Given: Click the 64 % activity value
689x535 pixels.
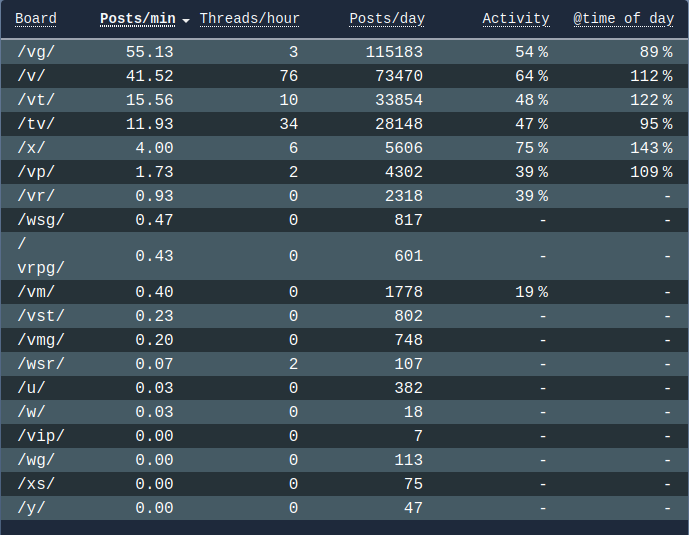Looking at the screenshot, I should pos(532,76).
